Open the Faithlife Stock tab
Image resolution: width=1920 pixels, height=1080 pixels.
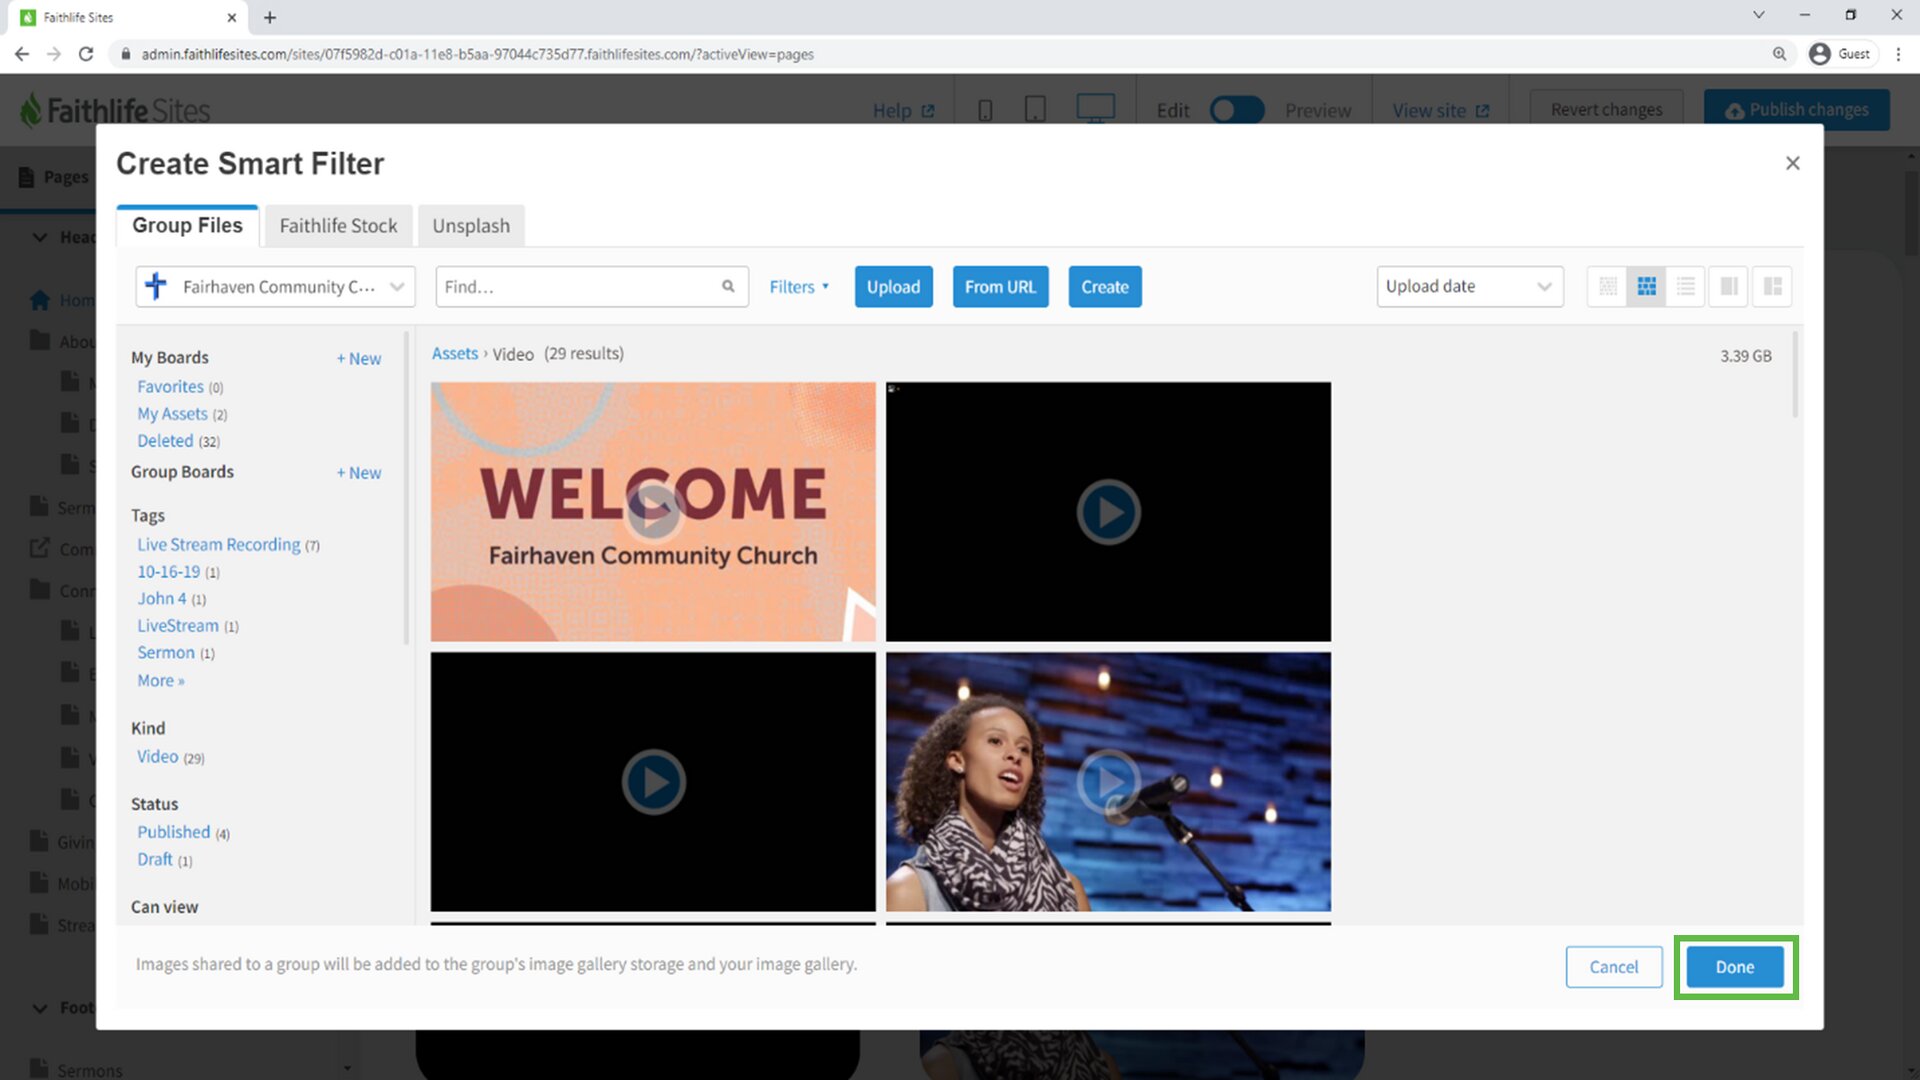pos(338,226)
